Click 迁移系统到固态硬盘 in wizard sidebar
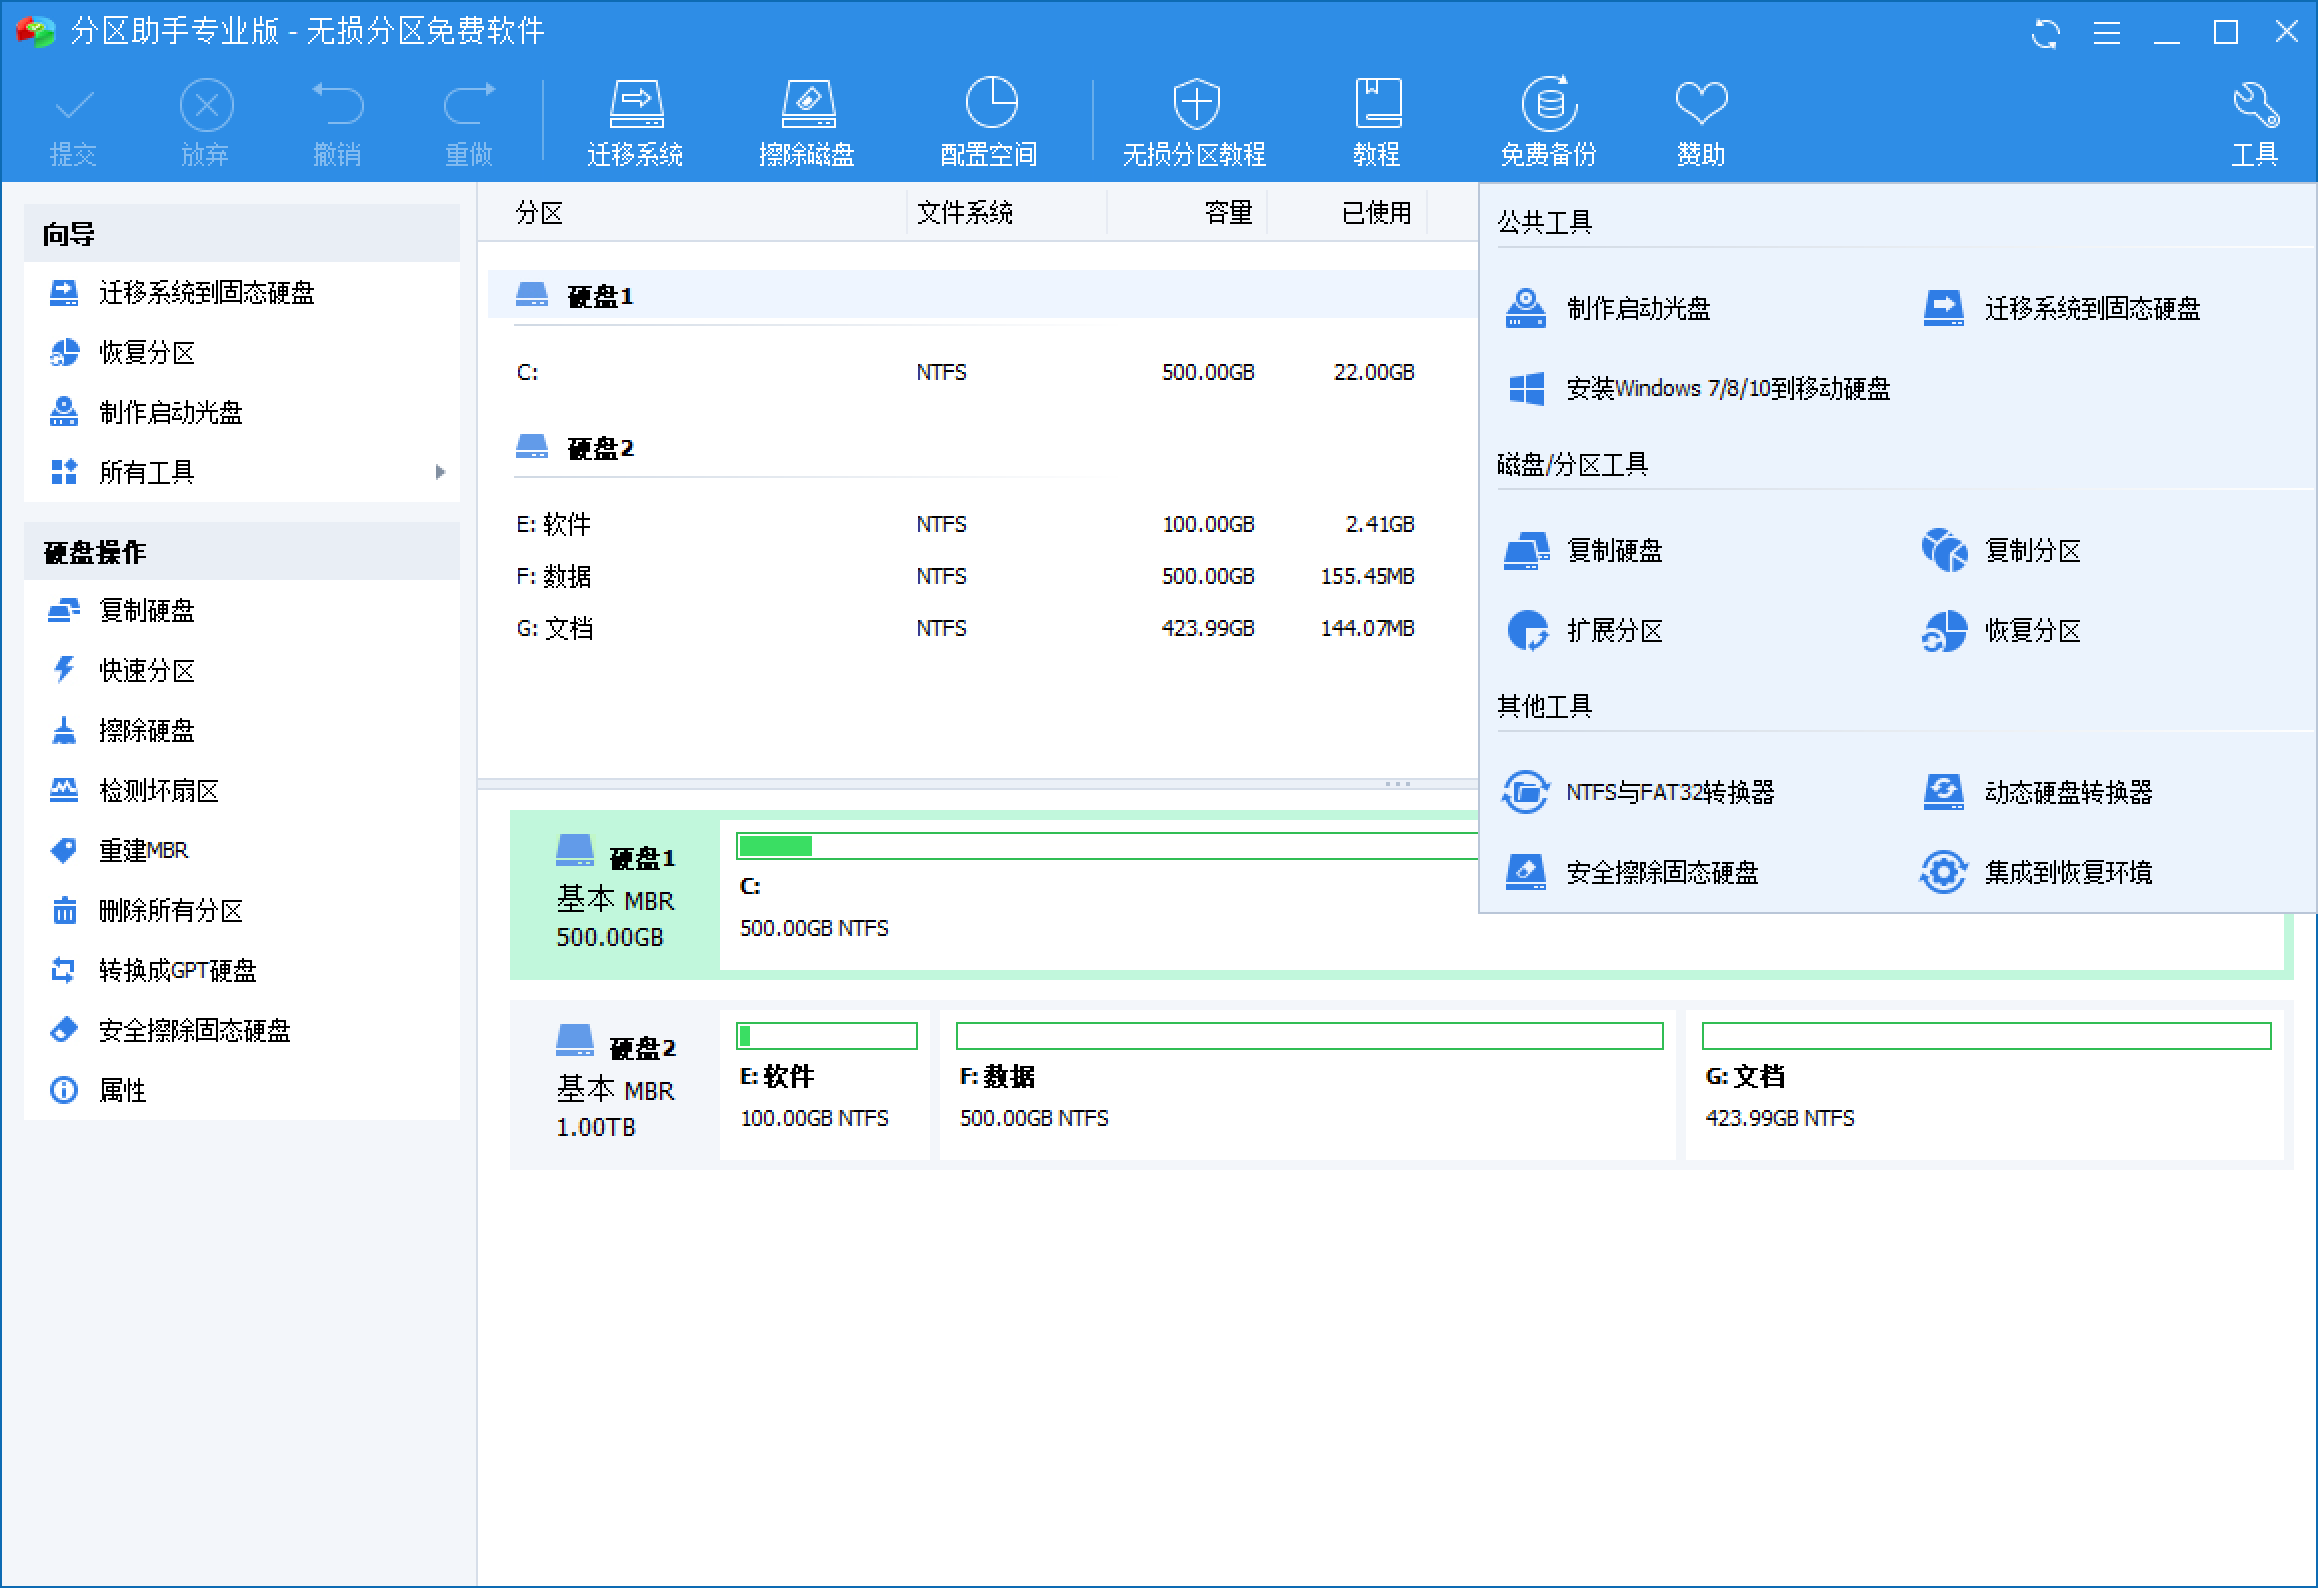Screen dimensions: 2318x1588 (x=242, y=292)
